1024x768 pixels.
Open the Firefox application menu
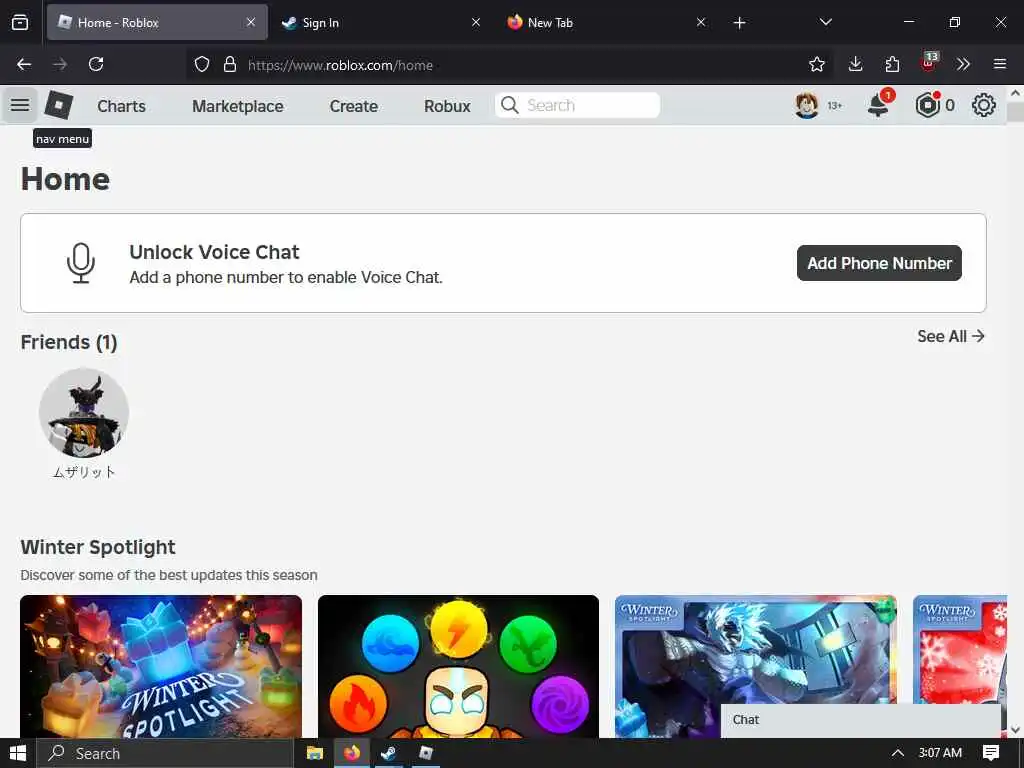click(1000, 64)
